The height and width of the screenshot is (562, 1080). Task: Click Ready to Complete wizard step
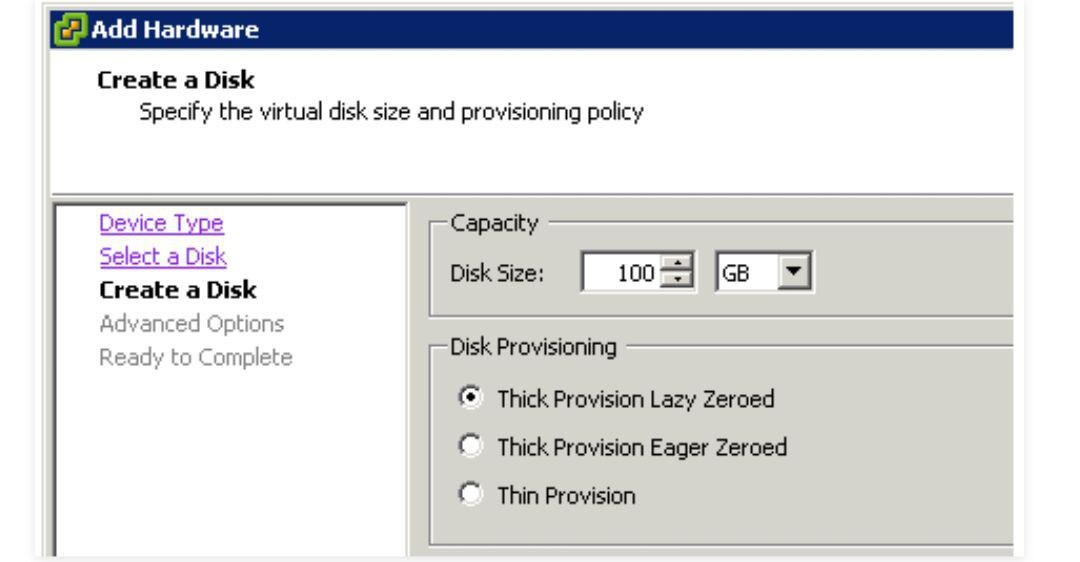[196, 357]
